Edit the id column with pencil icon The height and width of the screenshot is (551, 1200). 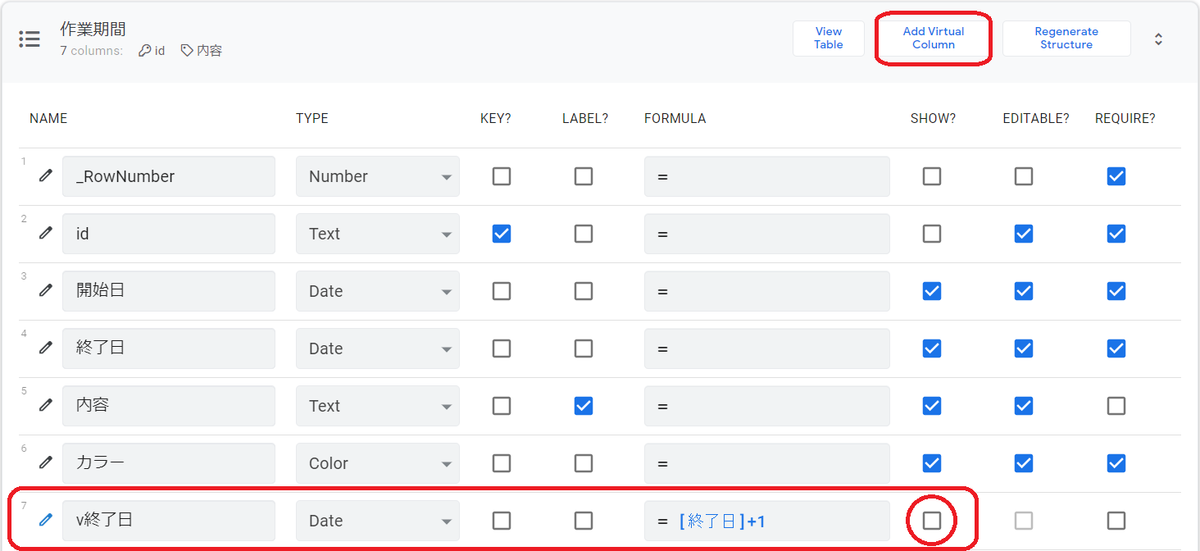45,233
